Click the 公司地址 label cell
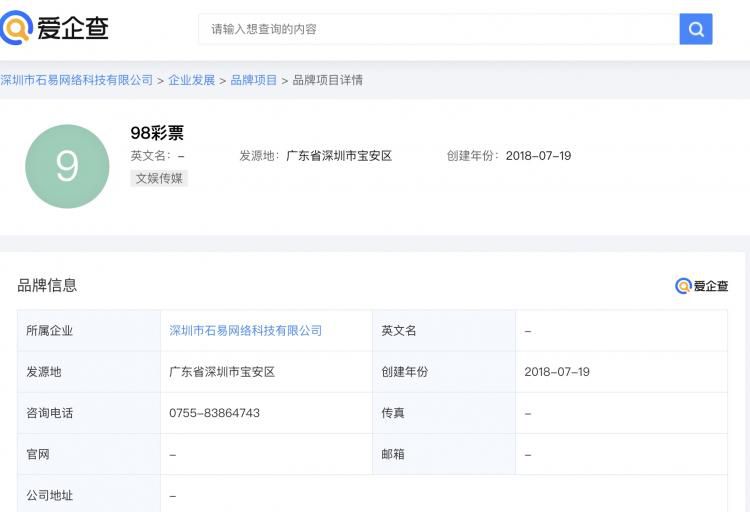 click(x=89, y=495)
